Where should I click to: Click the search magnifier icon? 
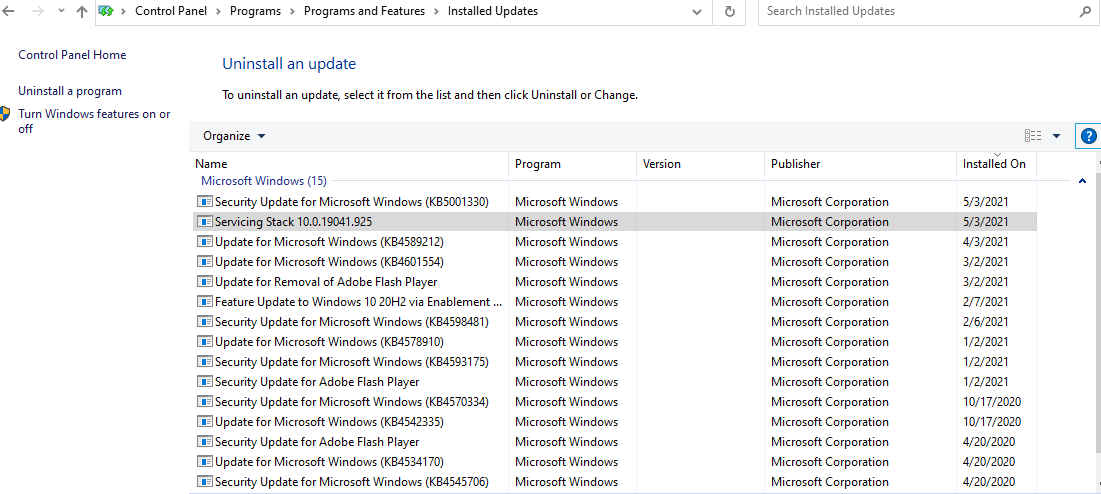tap(1086, 12)
